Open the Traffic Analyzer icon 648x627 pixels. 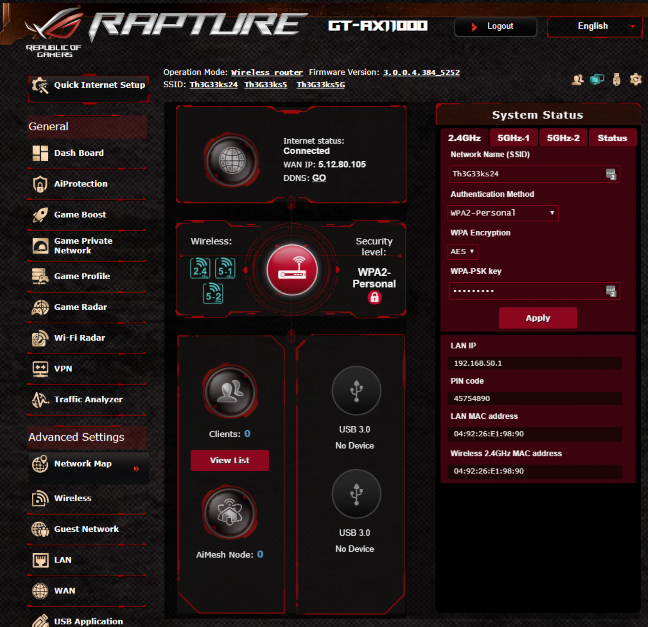[x=40, y=399]
